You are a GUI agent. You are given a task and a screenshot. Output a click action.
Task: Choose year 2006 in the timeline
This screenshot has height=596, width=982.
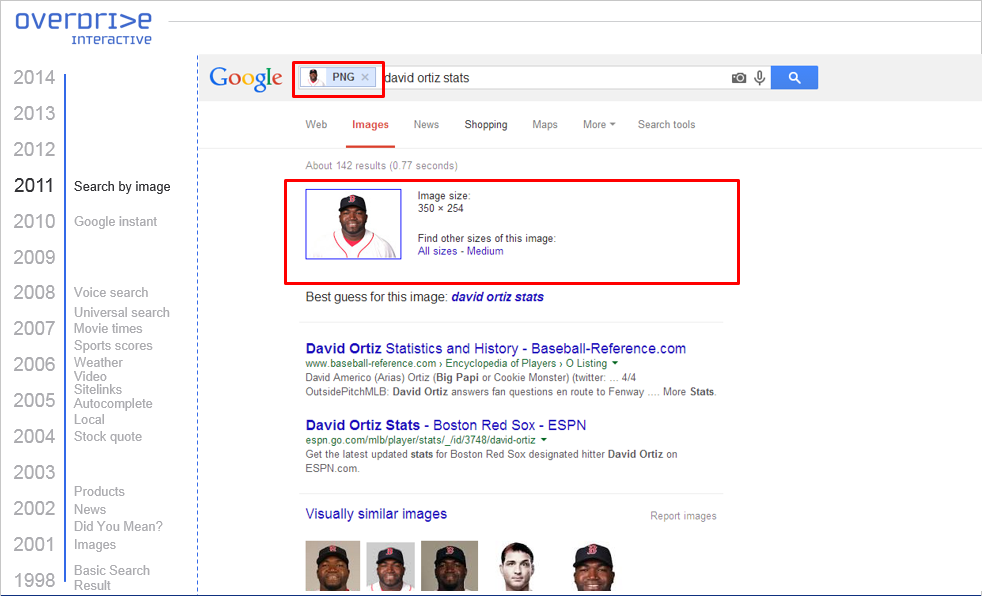pyautogui.click(x=34, y=364)
